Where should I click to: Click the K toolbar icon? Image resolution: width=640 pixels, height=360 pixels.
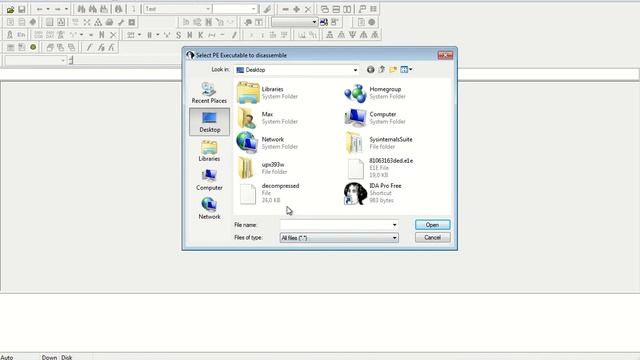click(200, 35)
